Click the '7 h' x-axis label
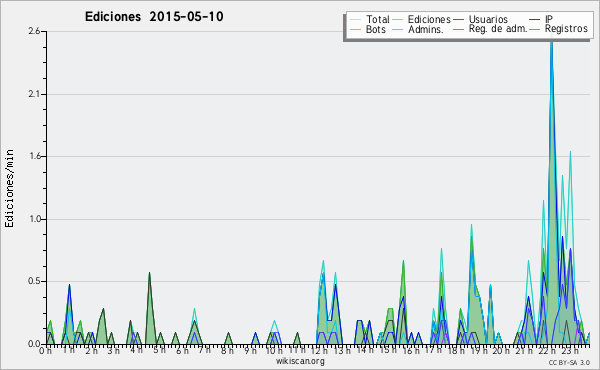 coord(204,349)
